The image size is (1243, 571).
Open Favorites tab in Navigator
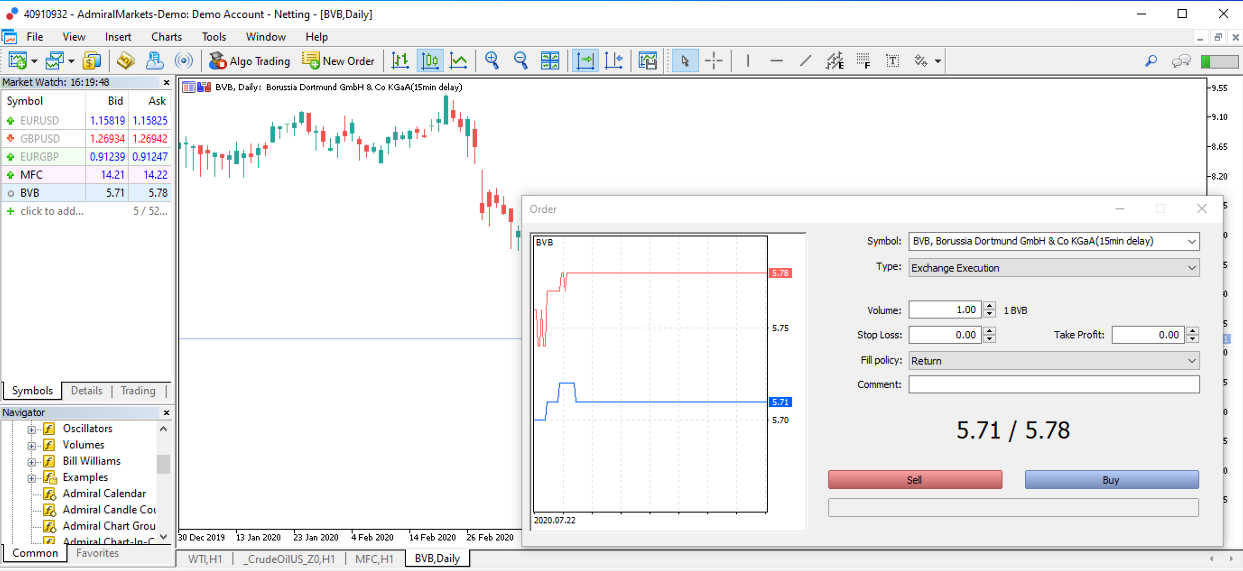point(98,553)
